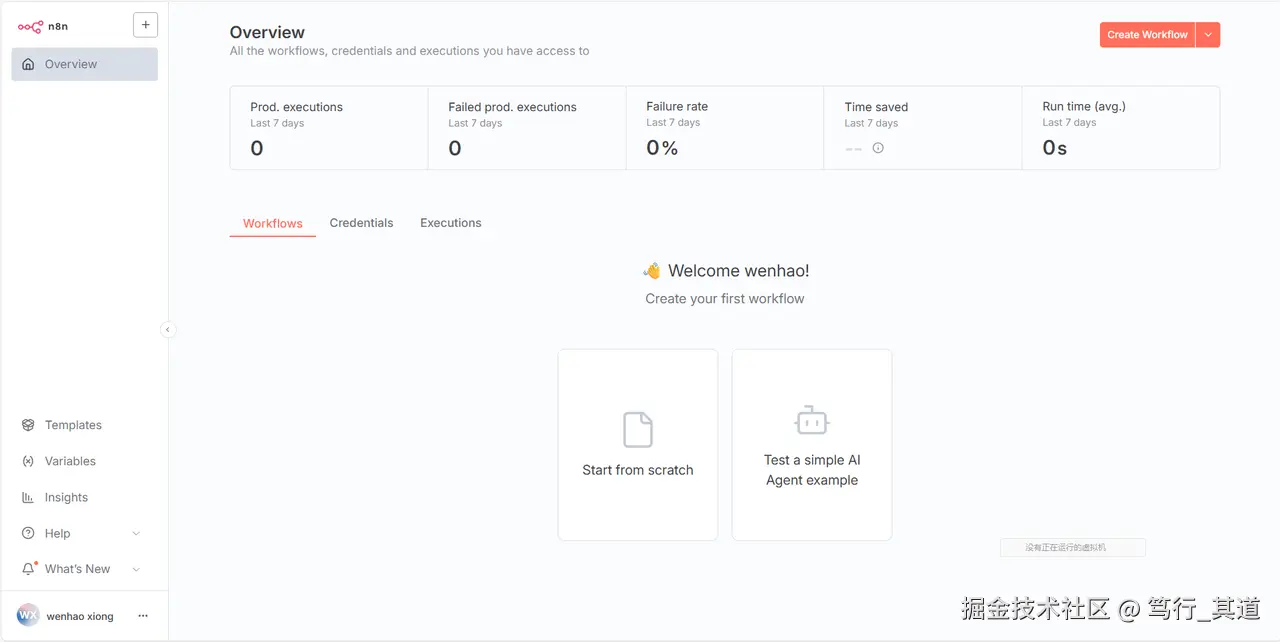
Task: Open Insights from the sidebar
Action: (x=66, y=497)
